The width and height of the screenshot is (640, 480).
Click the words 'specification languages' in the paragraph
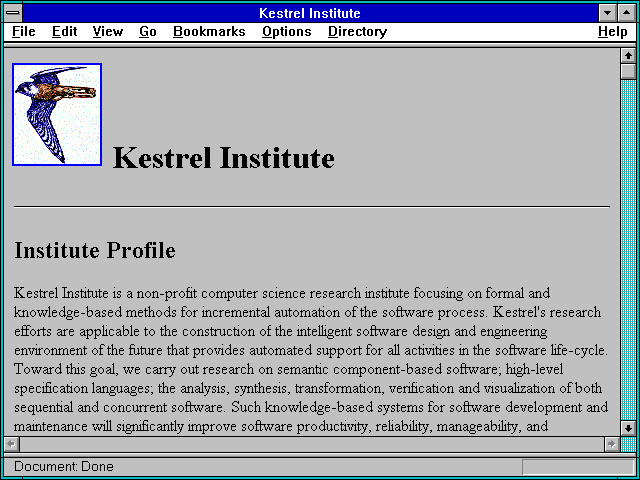tap(82, 388)
